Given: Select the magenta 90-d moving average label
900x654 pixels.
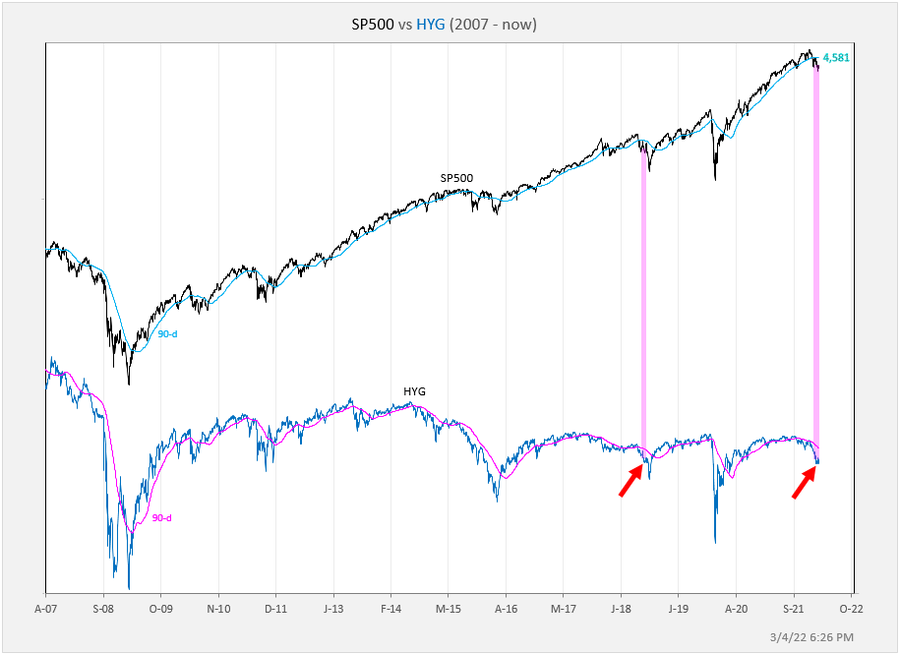Looking at the screenshot, I should [x=162, y=517].
